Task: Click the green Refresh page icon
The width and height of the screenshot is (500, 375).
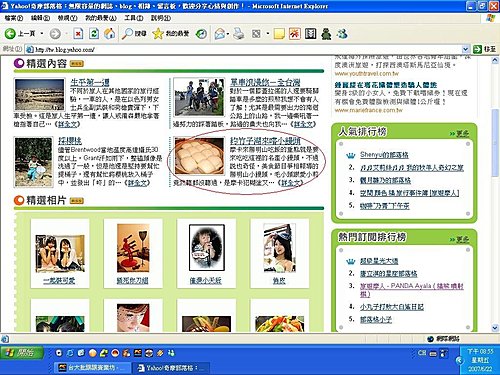Action: pyautogui.click(x=94, y=34)
